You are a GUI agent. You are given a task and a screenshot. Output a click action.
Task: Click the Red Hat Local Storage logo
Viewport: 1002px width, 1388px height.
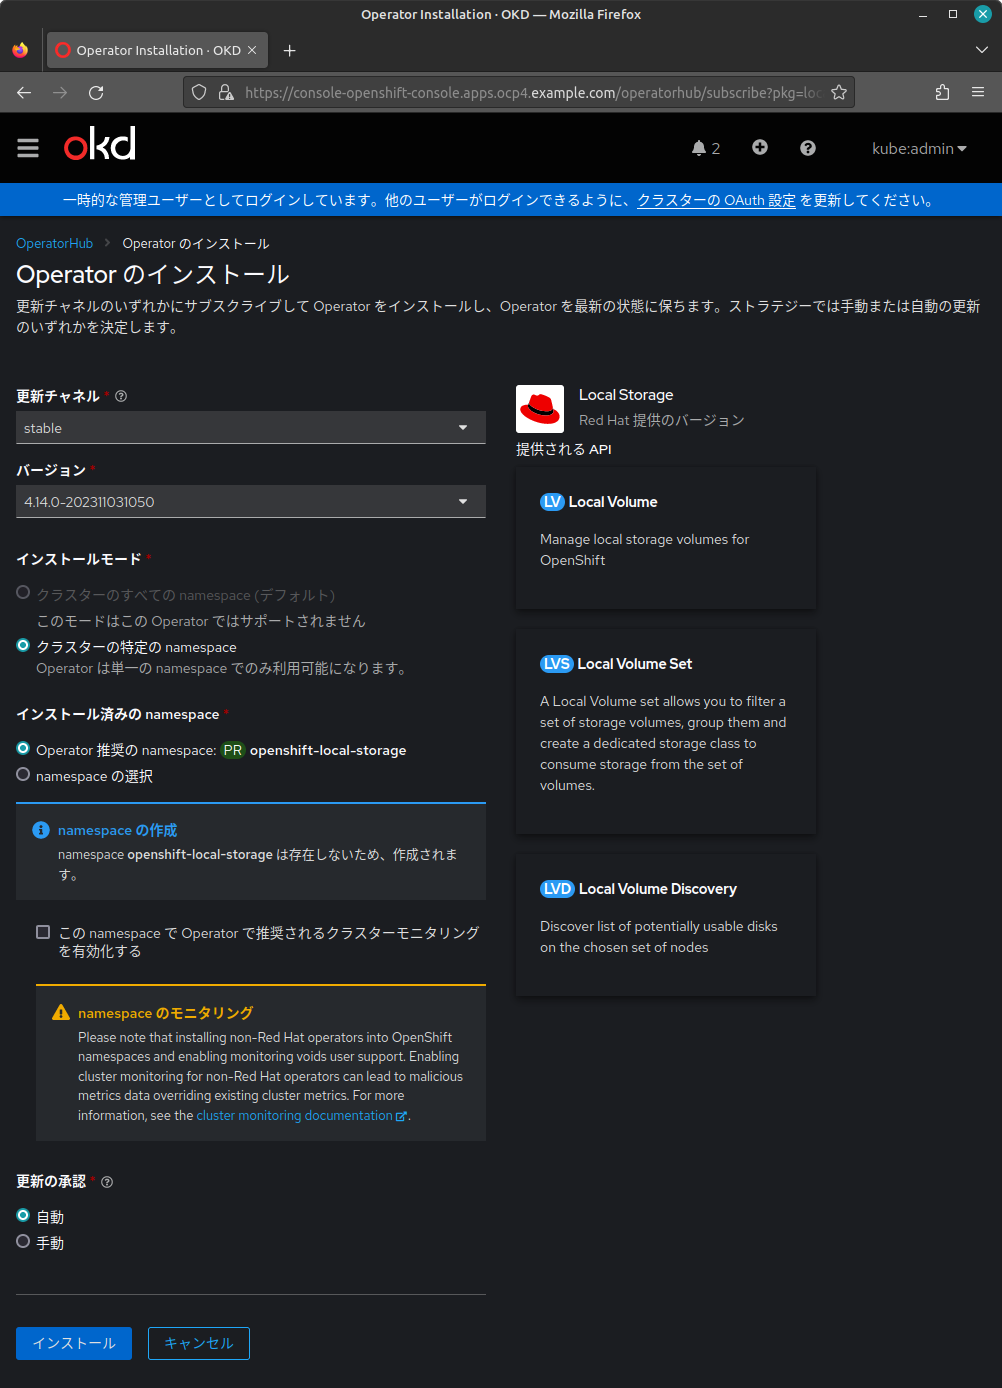click(539, 408)
